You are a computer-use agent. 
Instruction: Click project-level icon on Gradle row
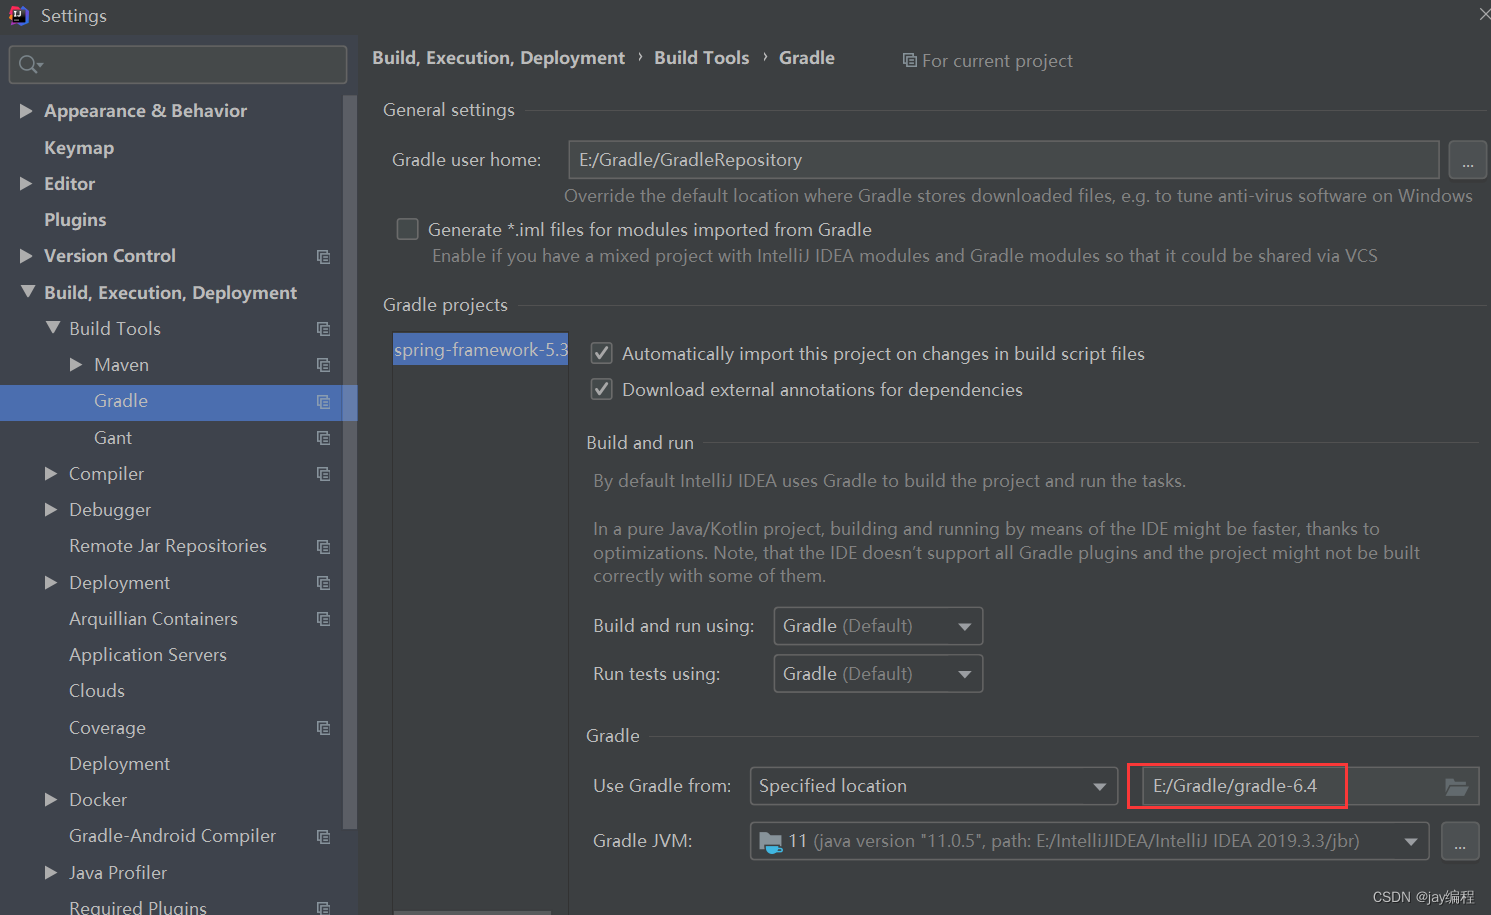[x=323, y=402]
